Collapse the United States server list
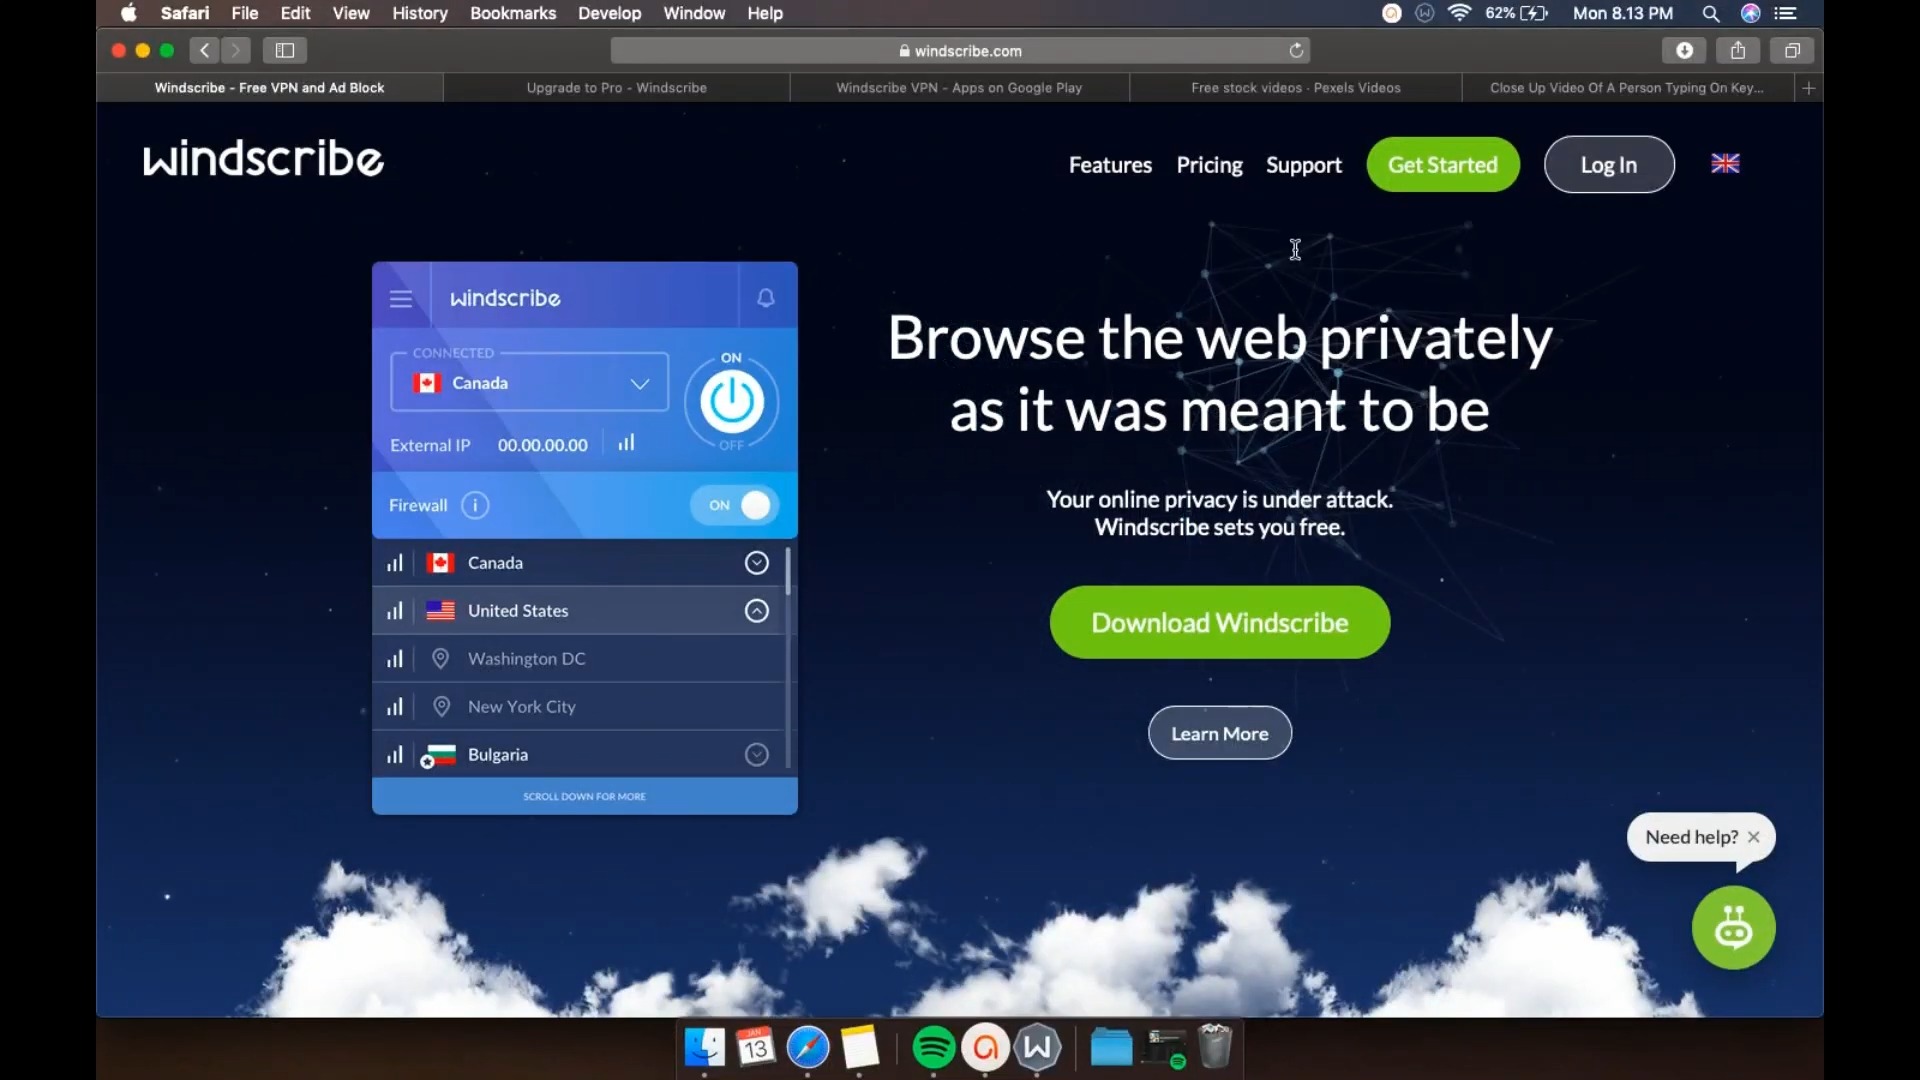The height and width of the screenshot is (1080, 1920). 757,611
